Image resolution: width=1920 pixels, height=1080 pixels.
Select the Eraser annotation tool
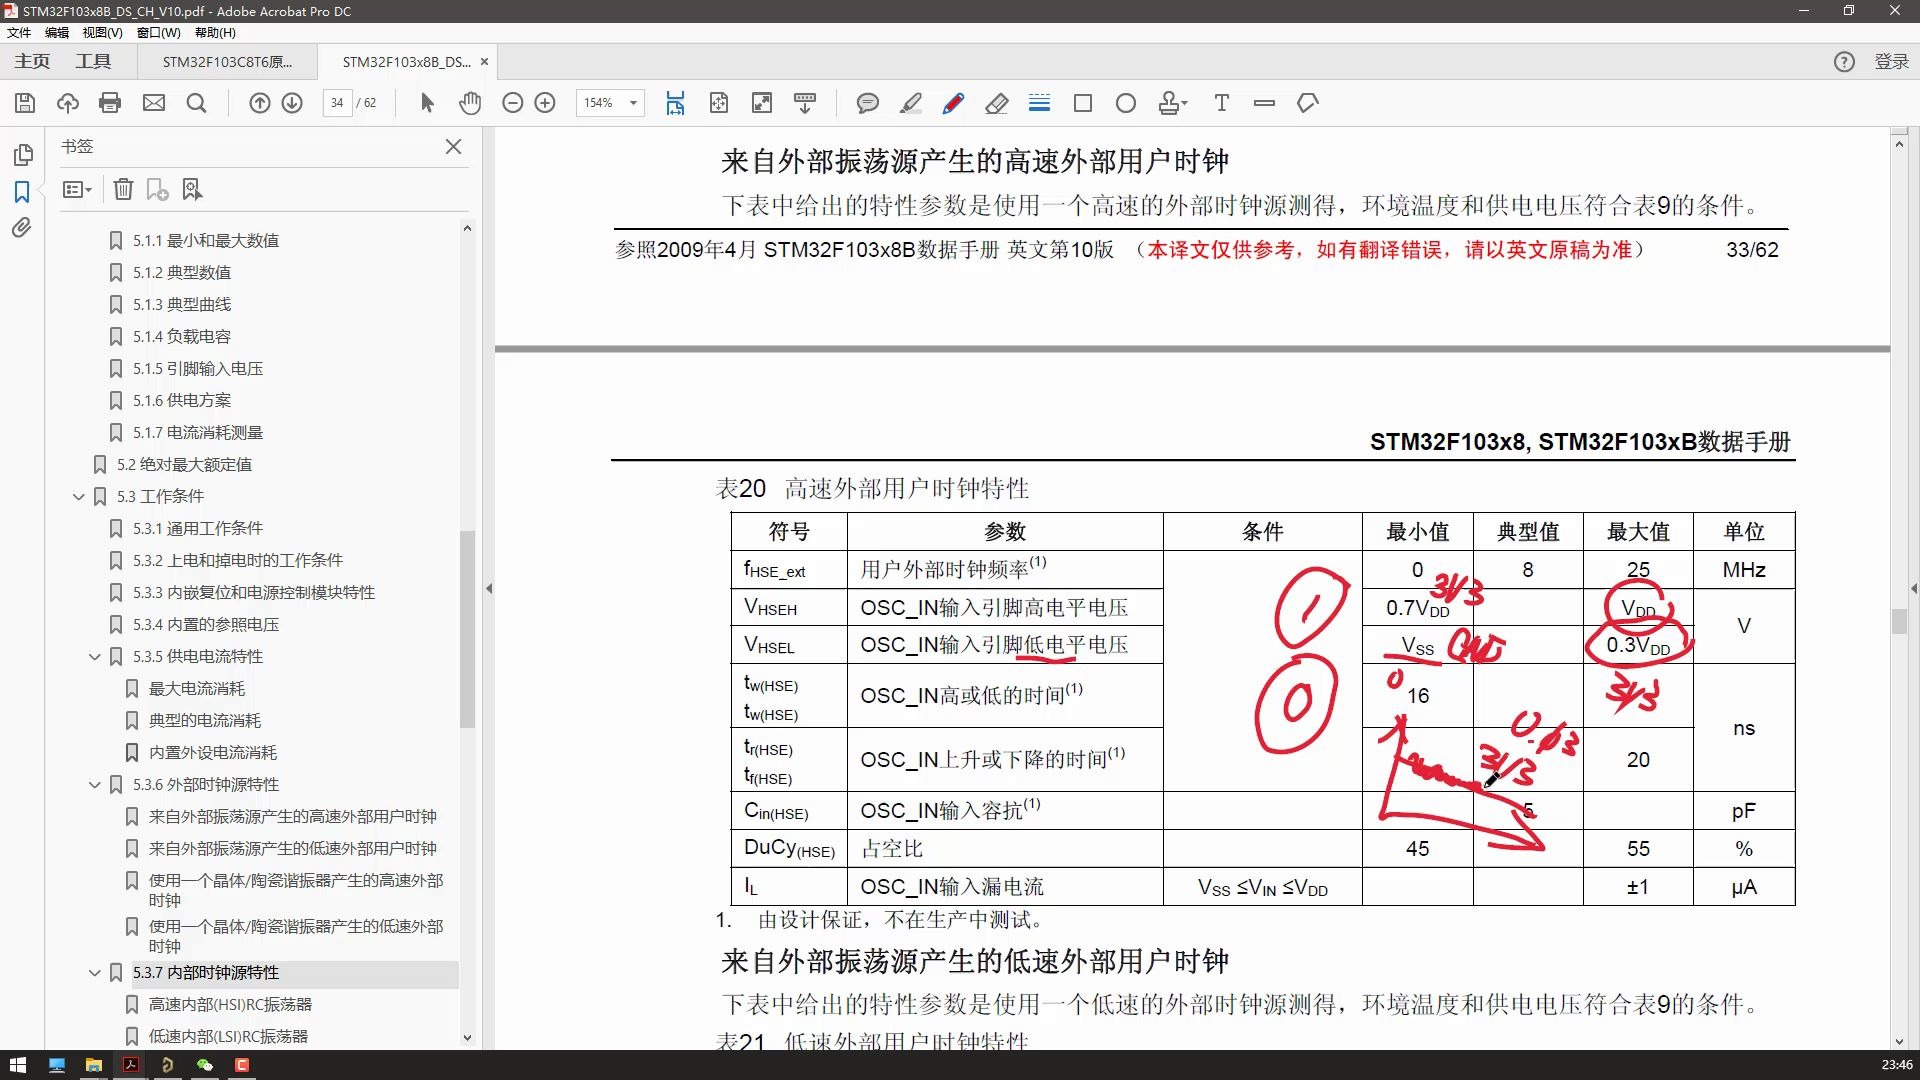pos(997,103)
